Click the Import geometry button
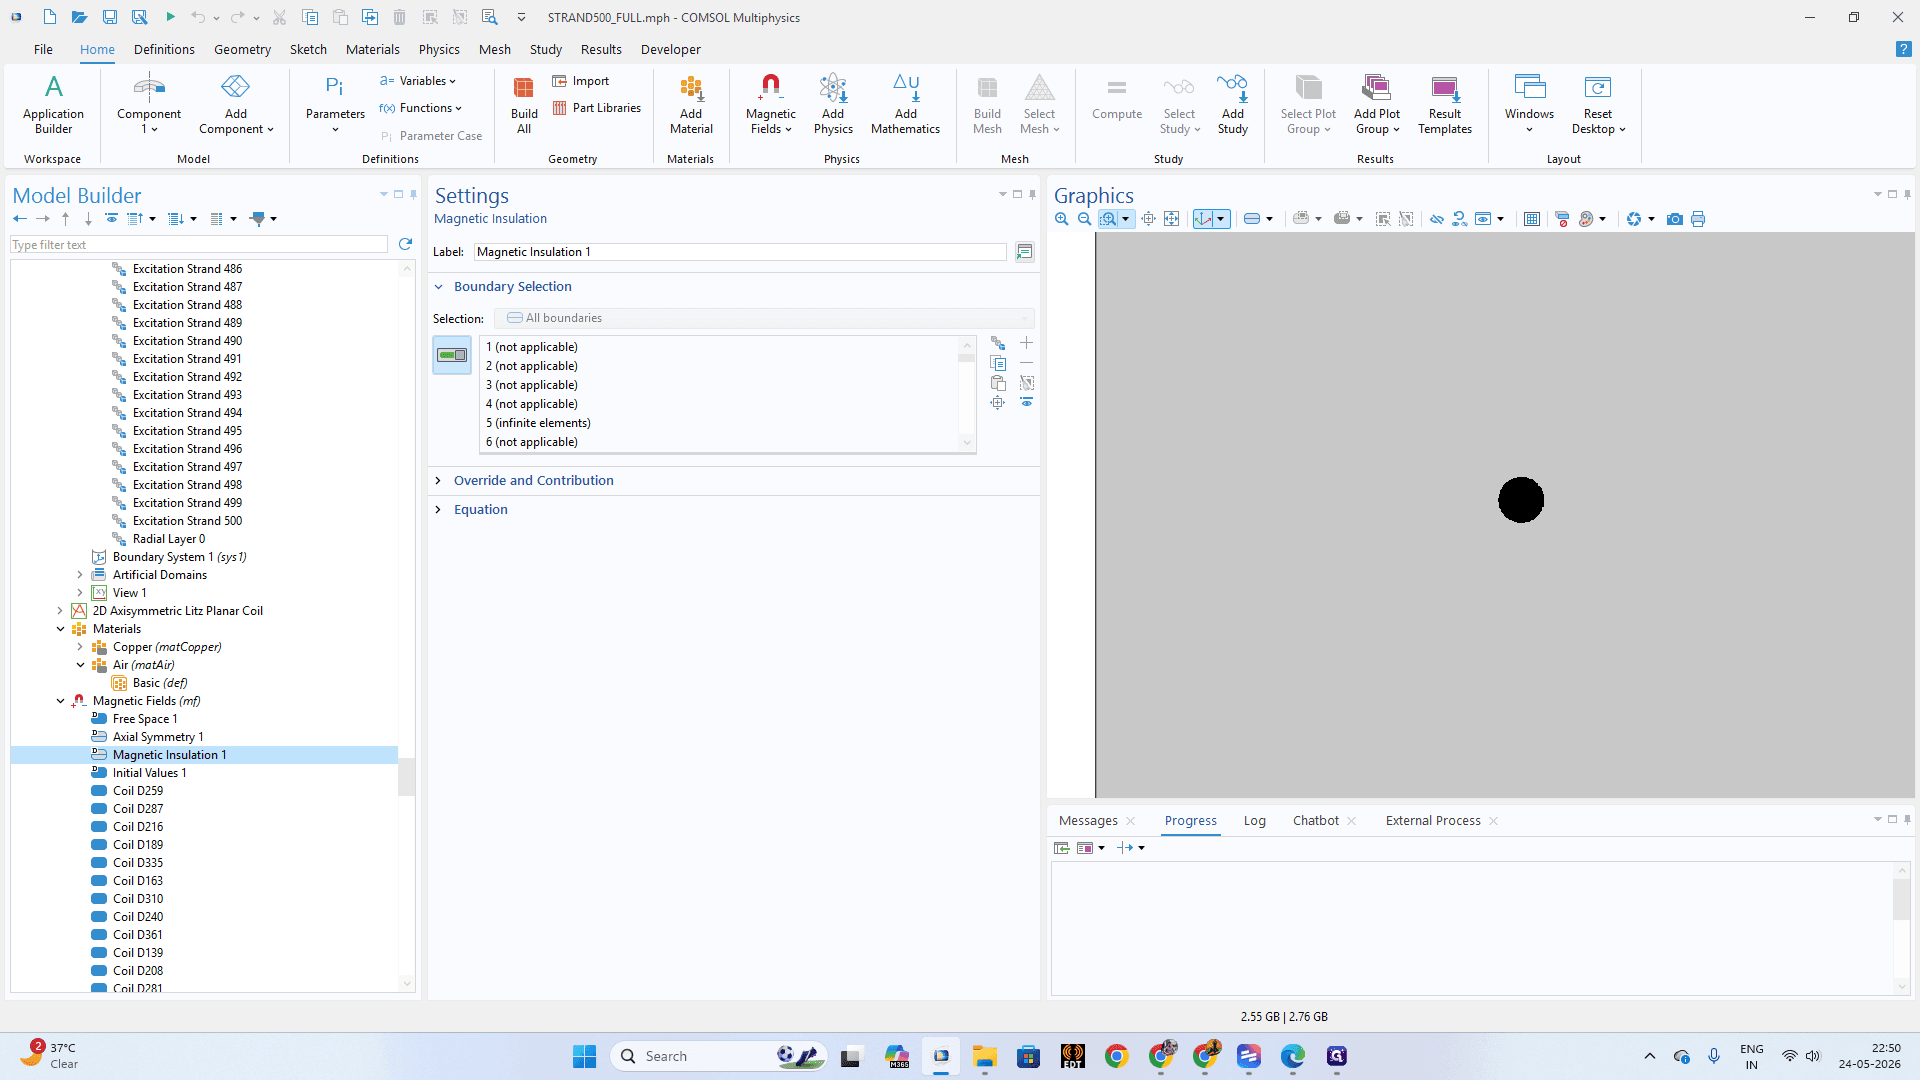 [581, 81]
